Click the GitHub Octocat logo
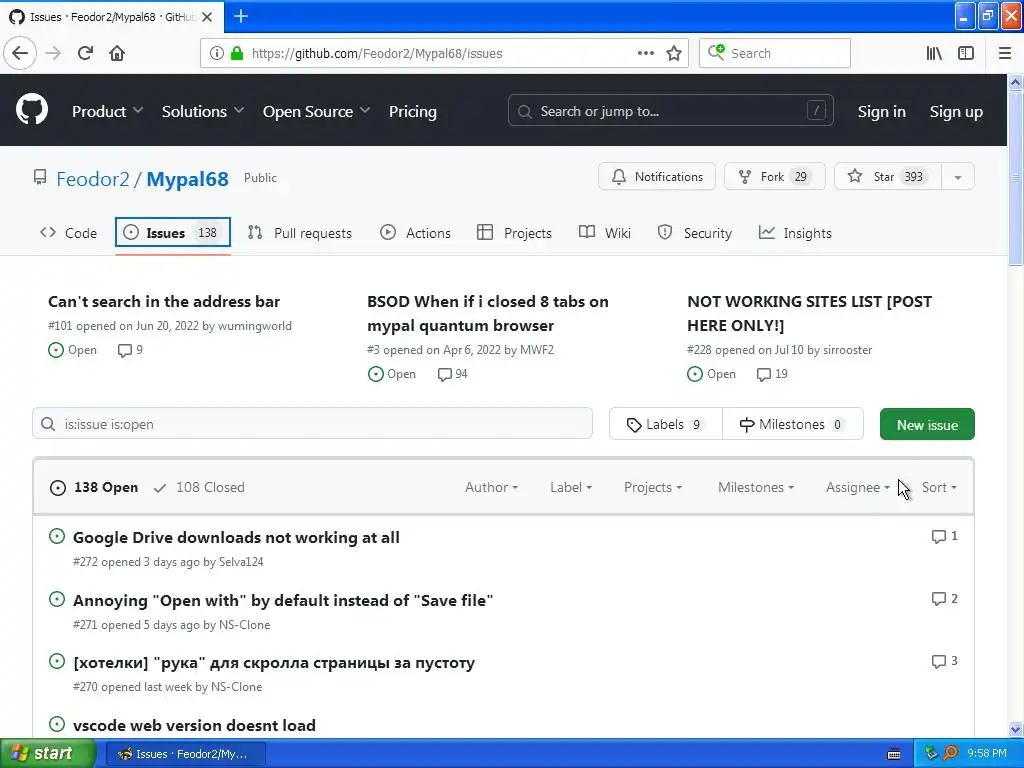1024x768 pixels. (x=31, y=110)
